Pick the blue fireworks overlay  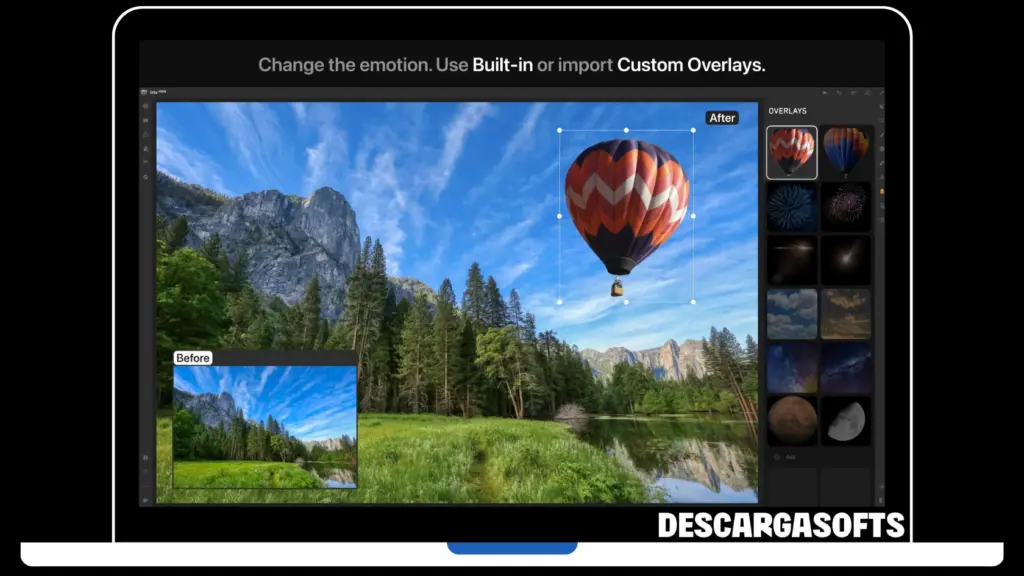(x=792, y=206)
